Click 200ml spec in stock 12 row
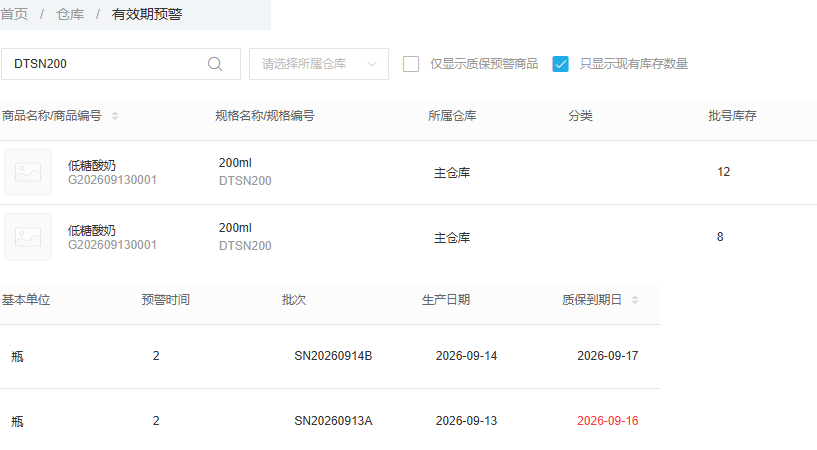 pyautogui.click(x=235, y=163)
